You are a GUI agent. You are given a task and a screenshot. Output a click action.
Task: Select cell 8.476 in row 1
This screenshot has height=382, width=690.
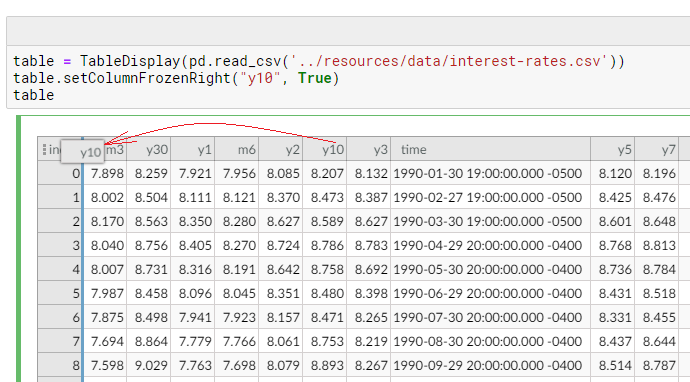[657, 197]
